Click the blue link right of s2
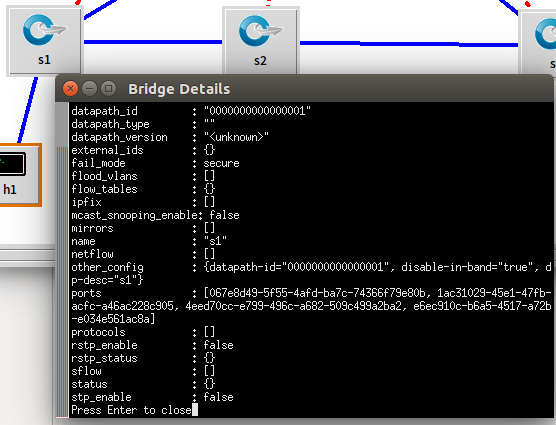556x425 pixels. pyautogui.click(x=409, y=44)
